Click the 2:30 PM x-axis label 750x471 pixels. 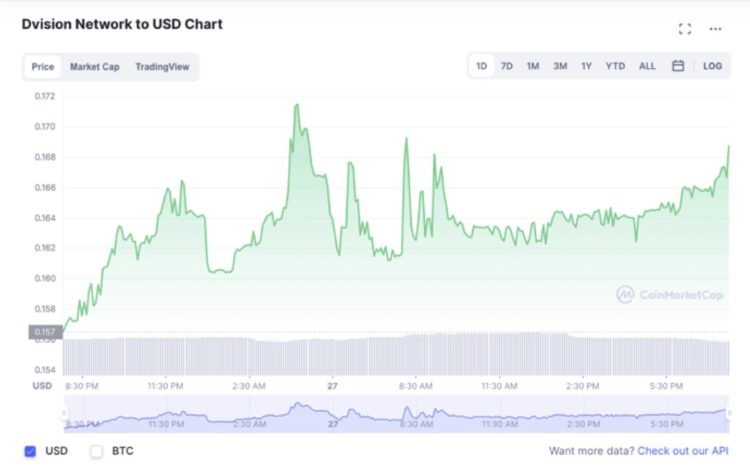click(x=583, y=386)
